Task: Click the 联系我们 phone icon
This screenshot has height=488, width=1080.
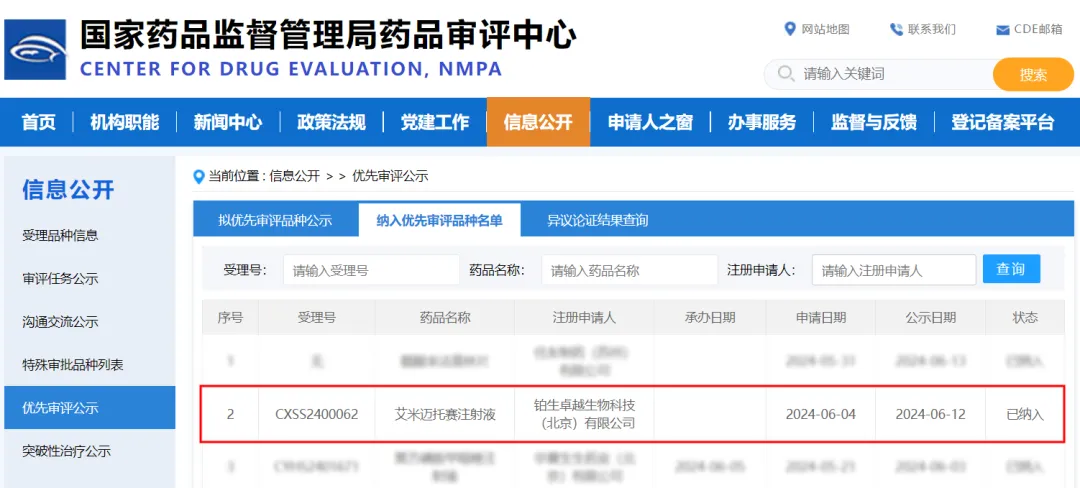Action: (x=895, y=29)
